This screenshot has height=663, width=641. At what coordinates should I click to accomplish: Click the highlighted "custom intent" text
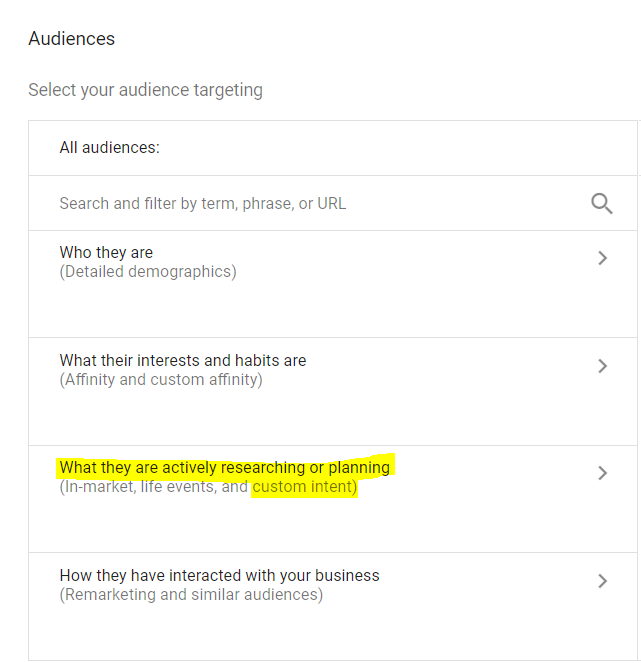click(x=305, y=487)
